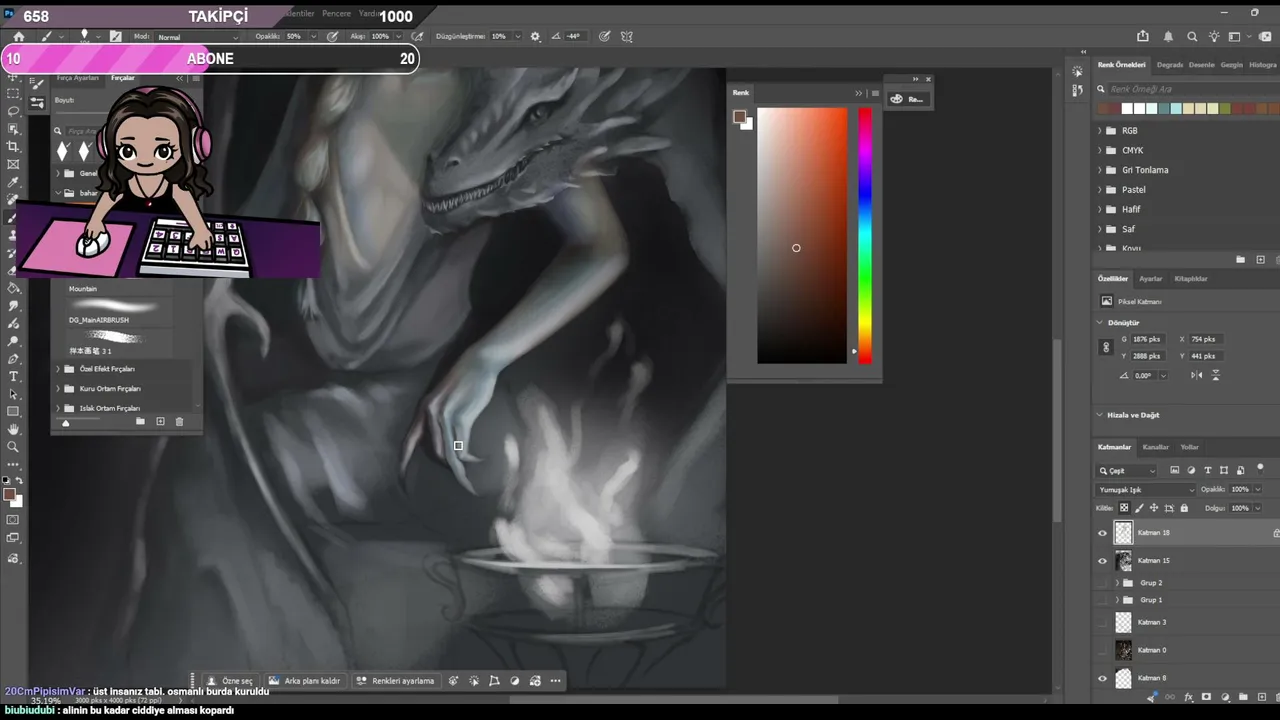The image size is (1280, 720).
Task: Open Pencere menu
Action: click(336, 14)
